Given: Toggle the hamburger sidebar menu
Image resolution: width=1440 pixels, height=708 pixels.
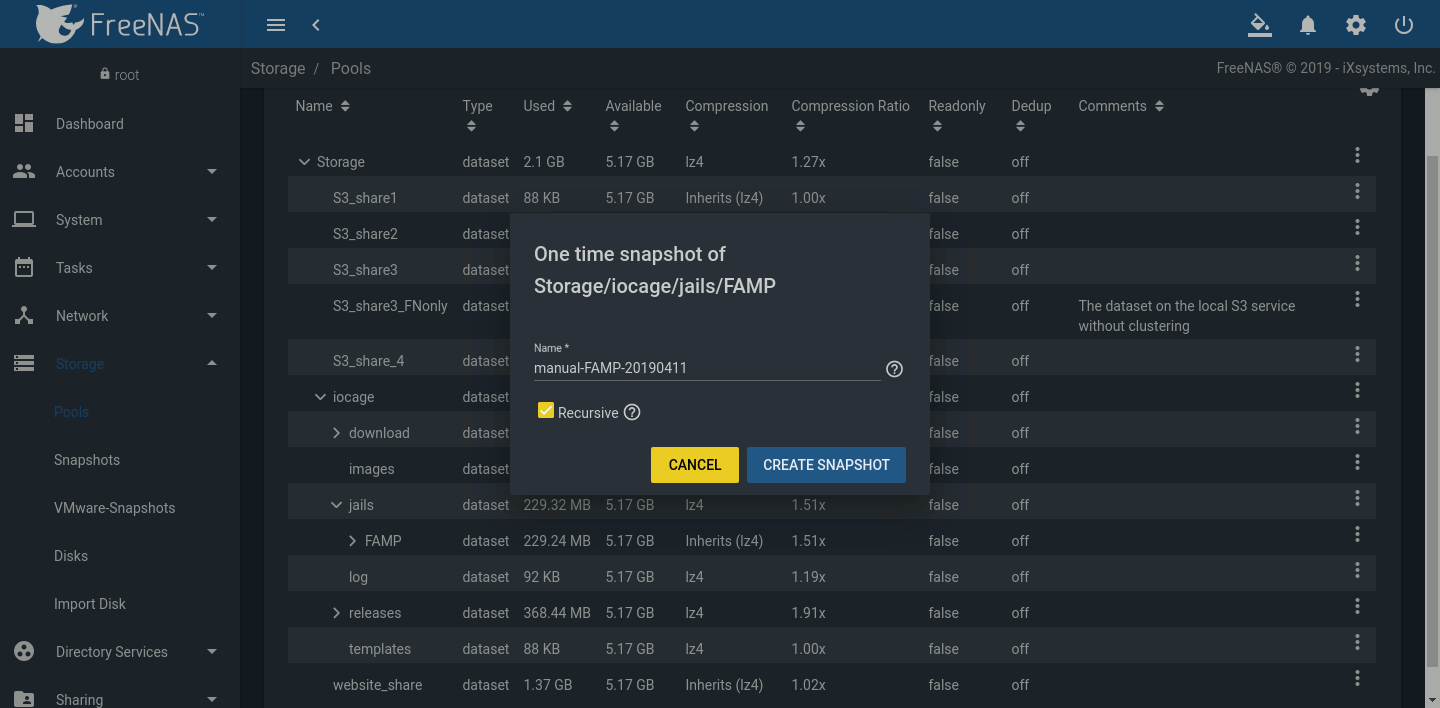Looking at the screenshot, I should point(276,25).
